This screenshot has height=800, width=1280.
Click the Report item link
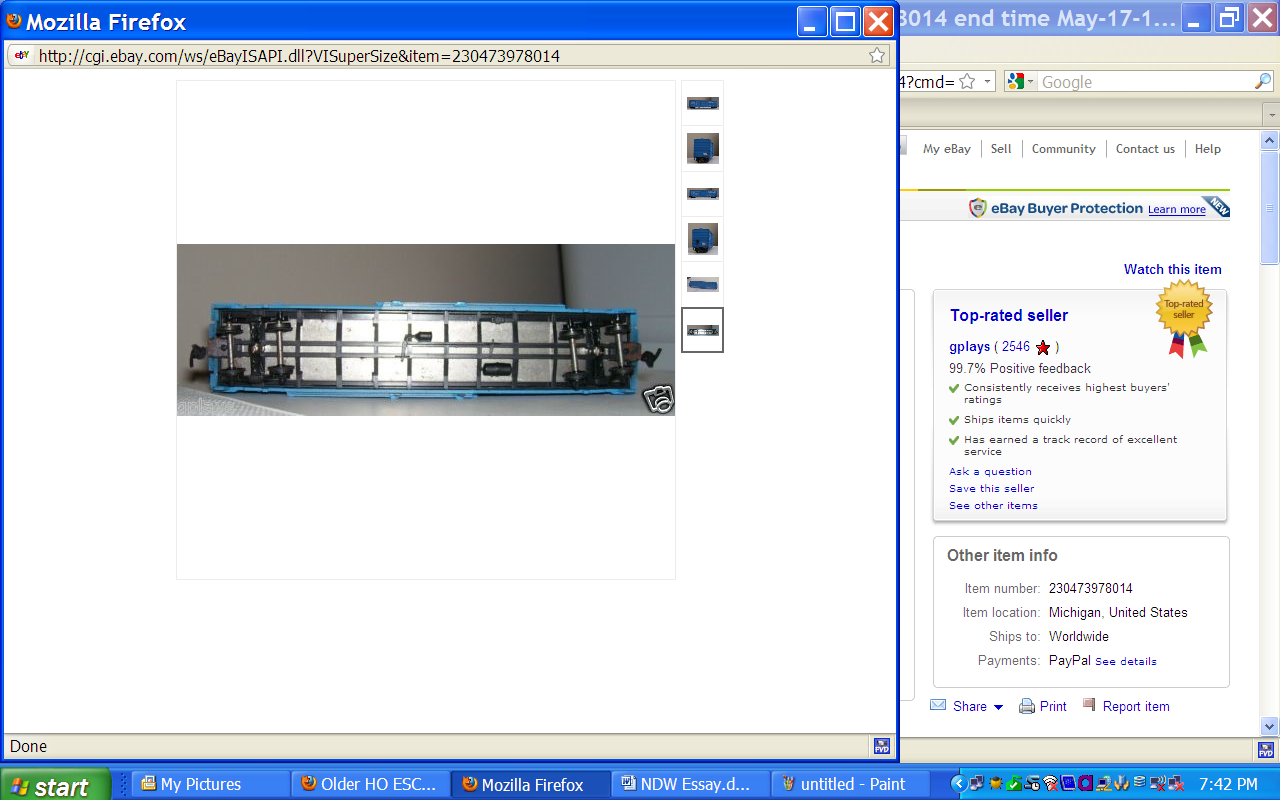(1136, 706)
